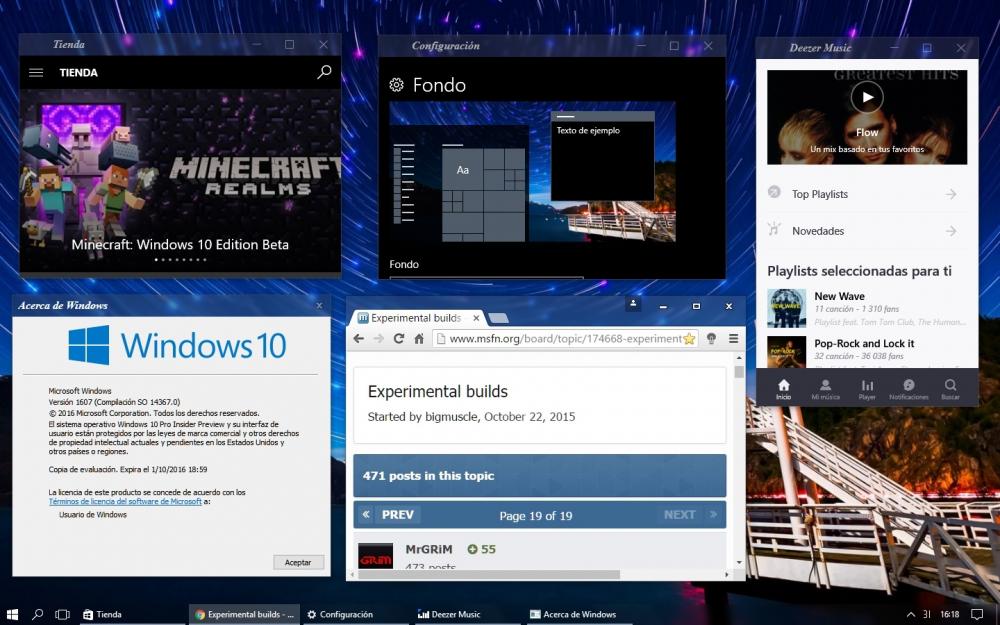Go to Mi música in Deezer

coord(825,389)
